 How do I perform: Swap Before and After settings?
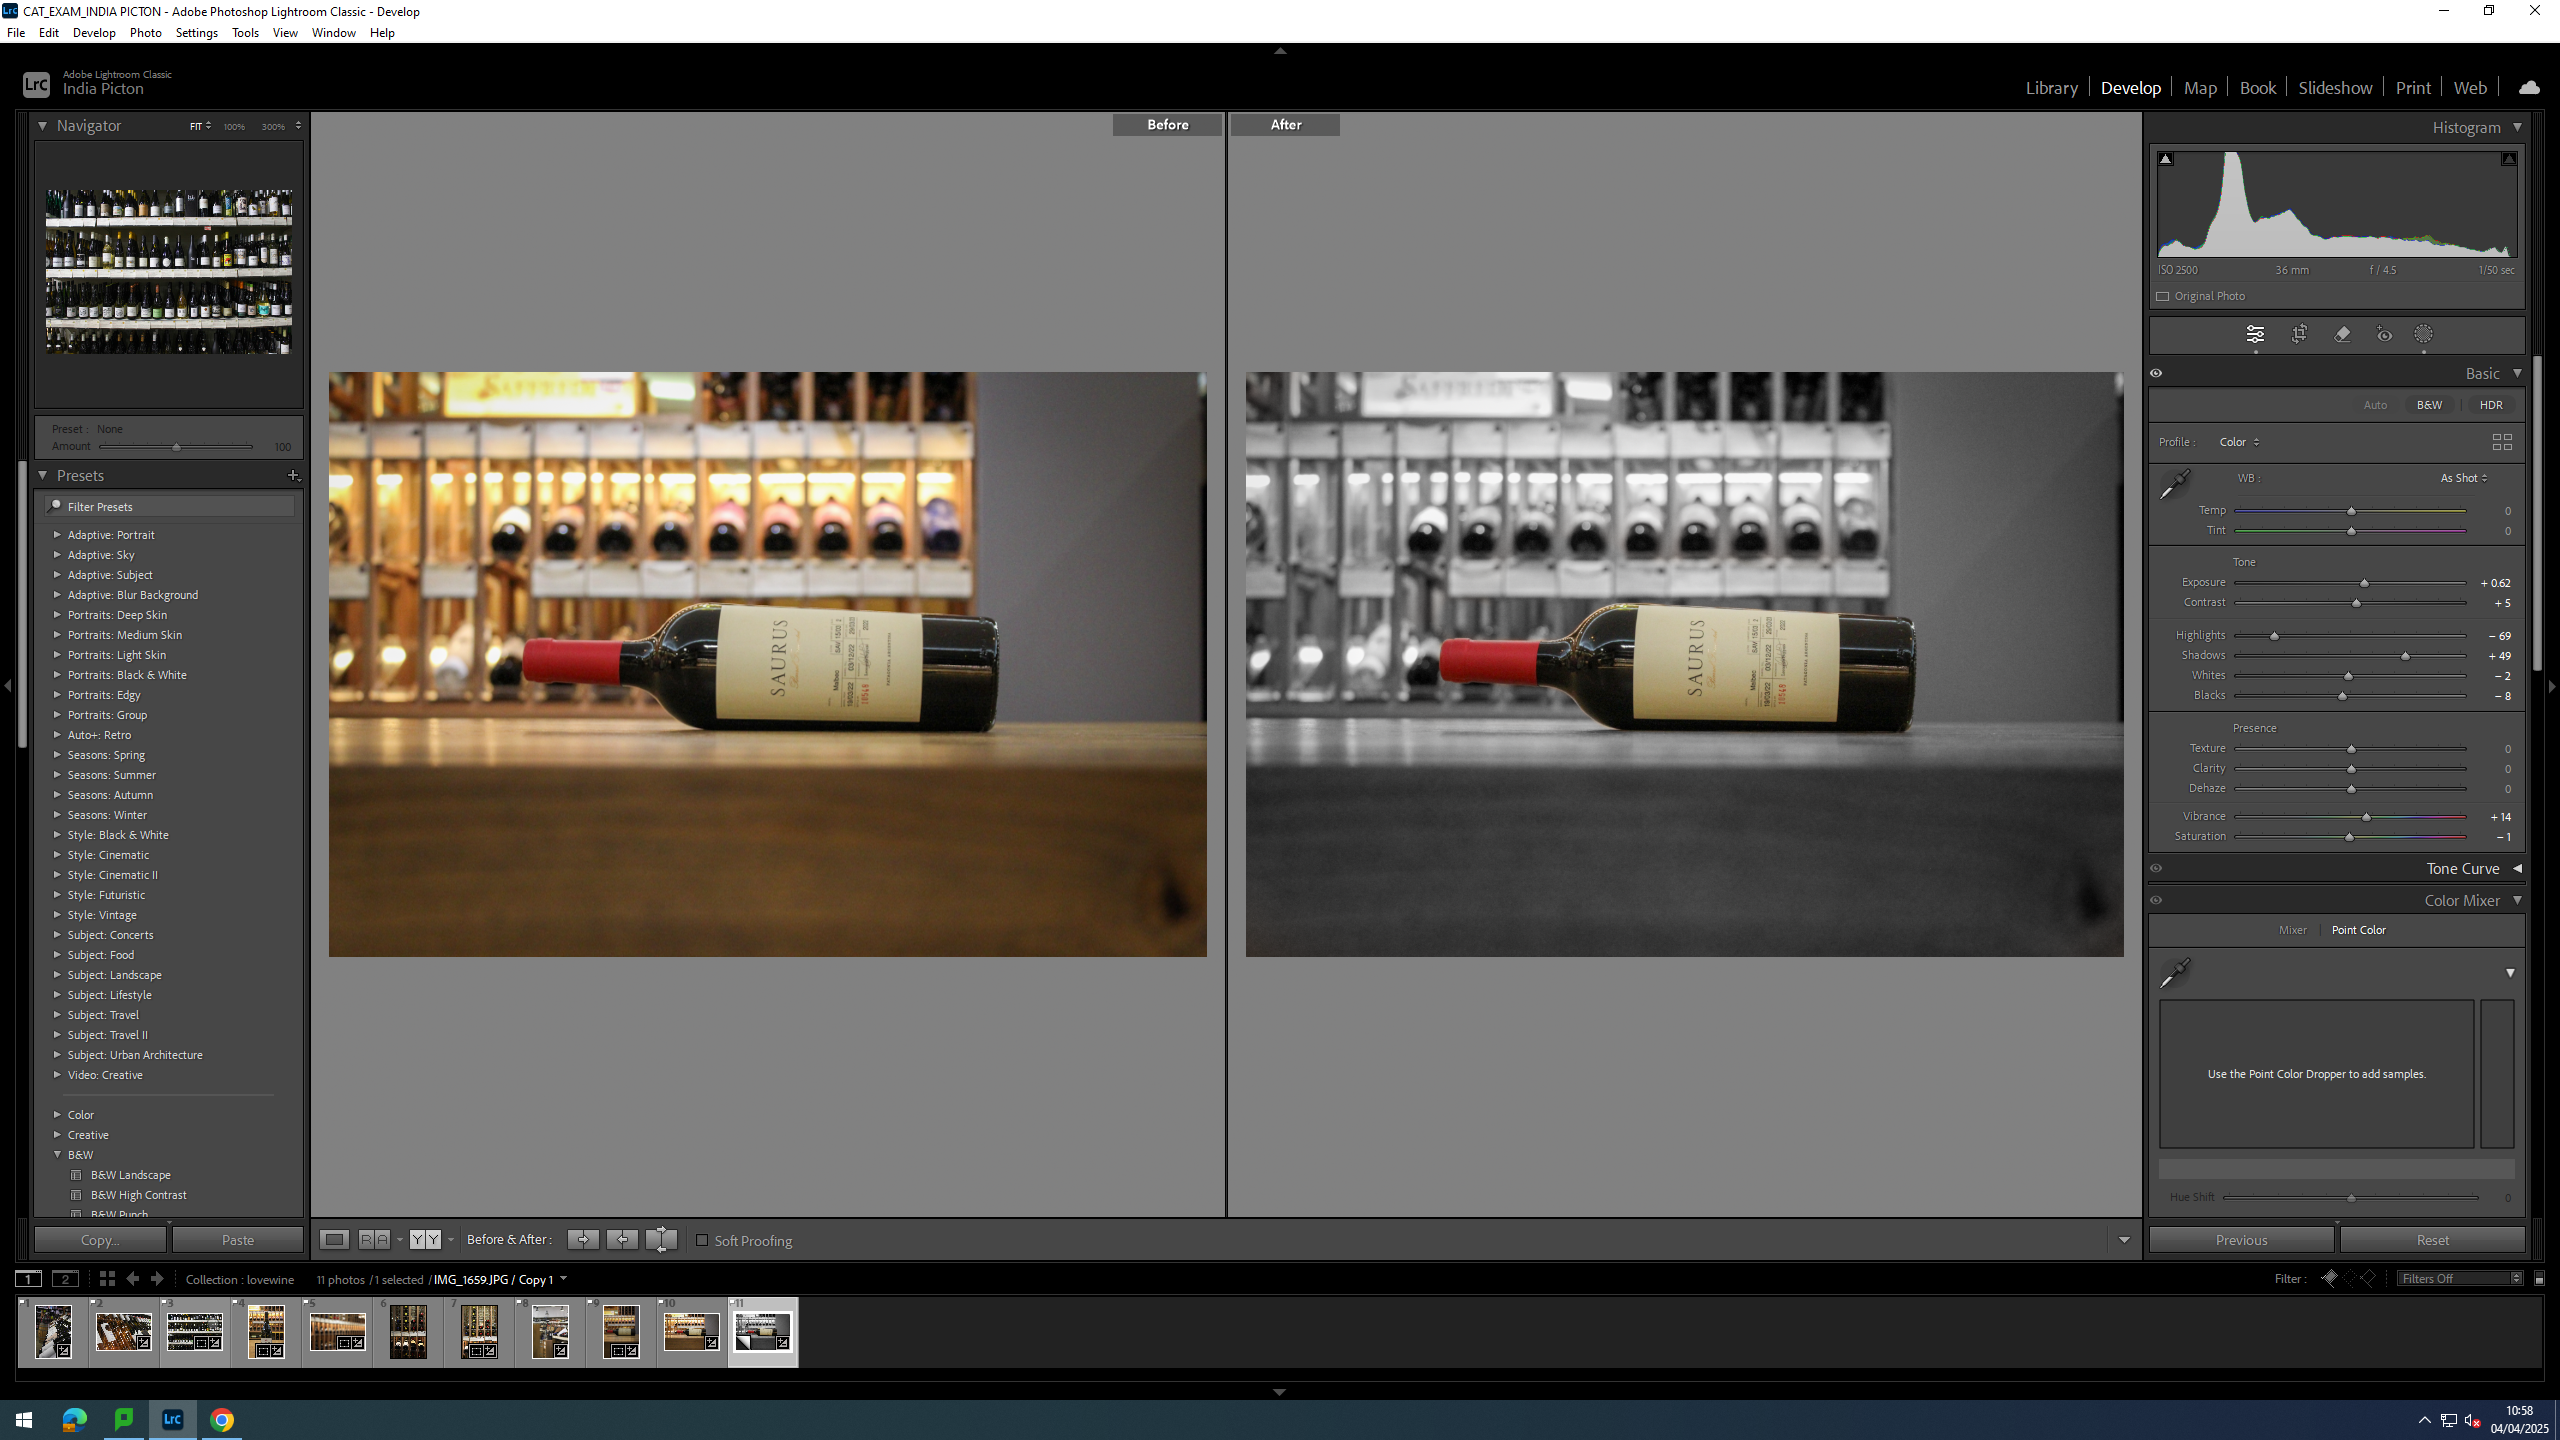661,1240
